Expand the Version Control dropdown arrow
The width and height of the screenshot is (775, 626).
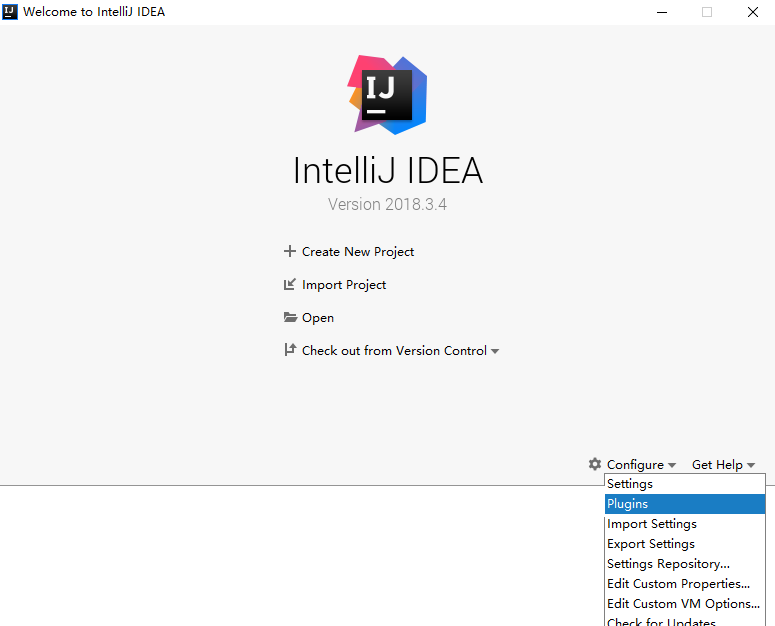click(495, 351)
